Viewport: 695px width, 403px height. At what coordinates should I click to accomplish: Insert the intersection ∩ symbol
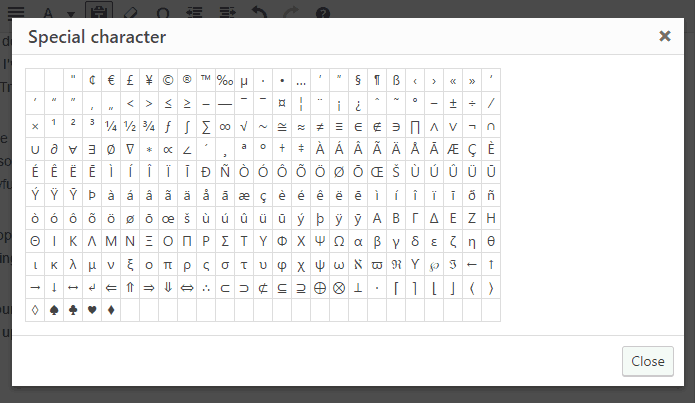[491, 126]
